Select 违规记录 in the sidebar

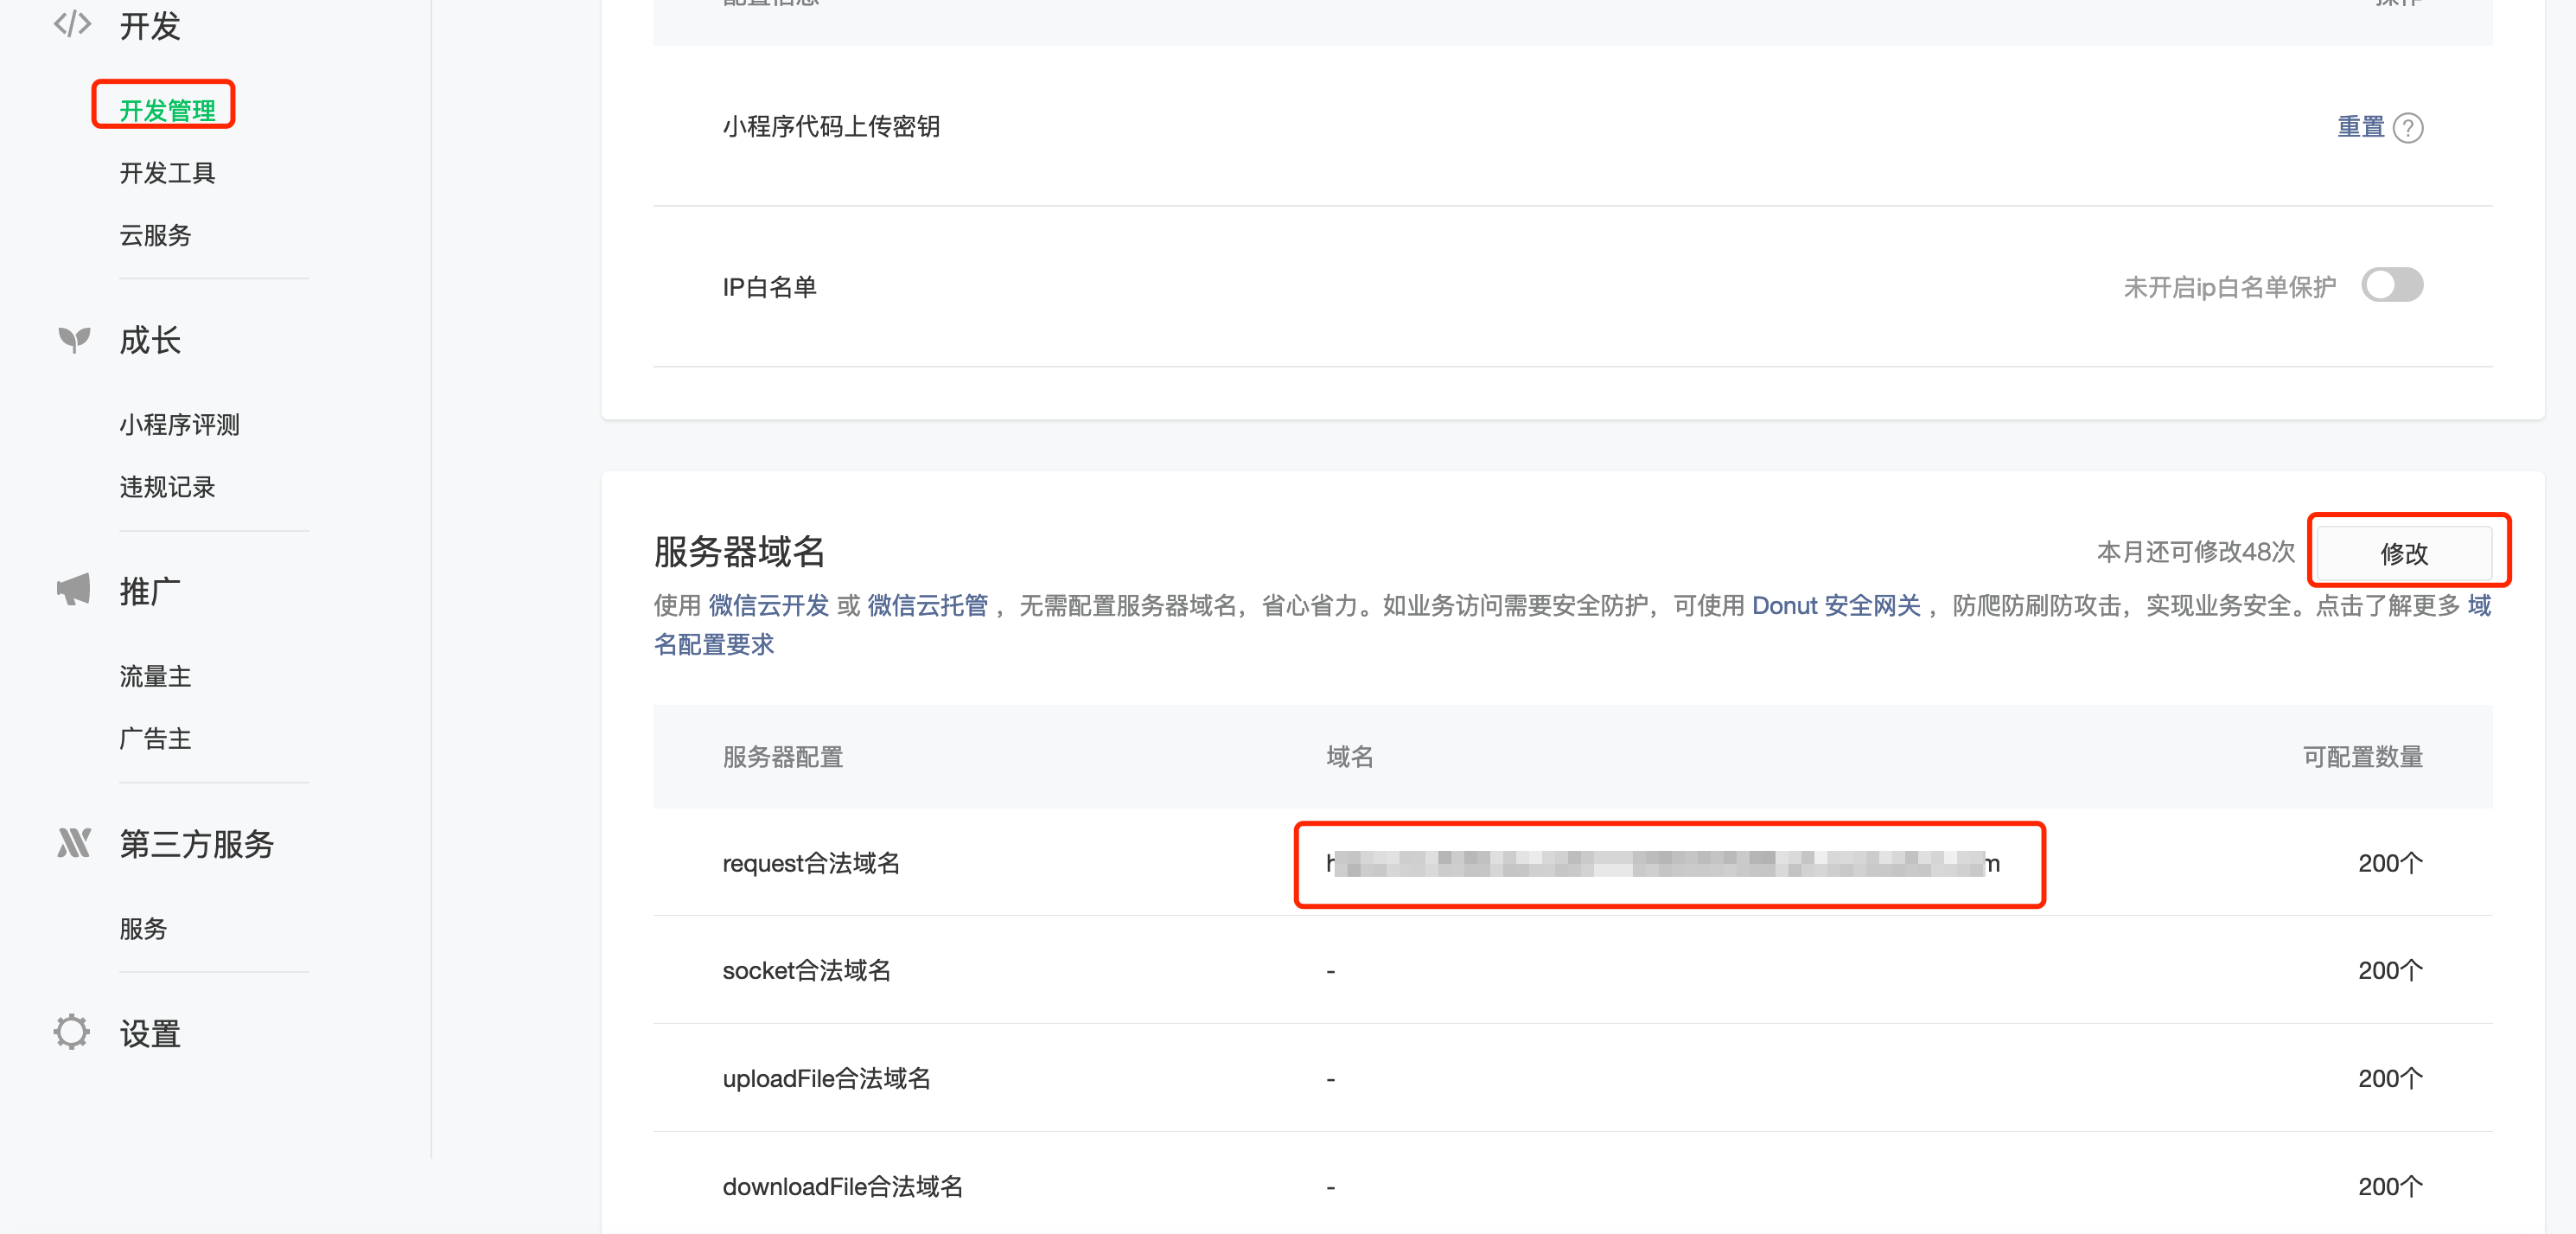pyautogui.click(x=167, y=487)
